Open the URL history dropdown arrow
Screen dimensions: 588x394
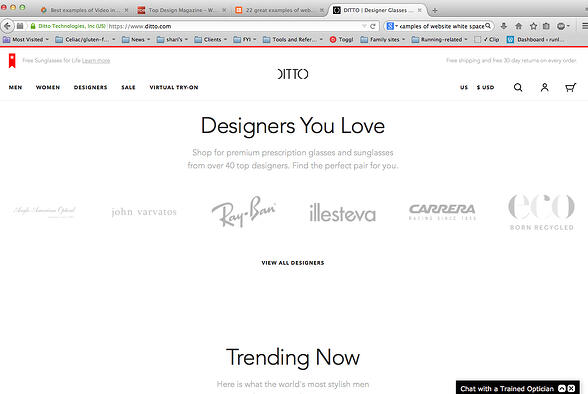(364, 26)
